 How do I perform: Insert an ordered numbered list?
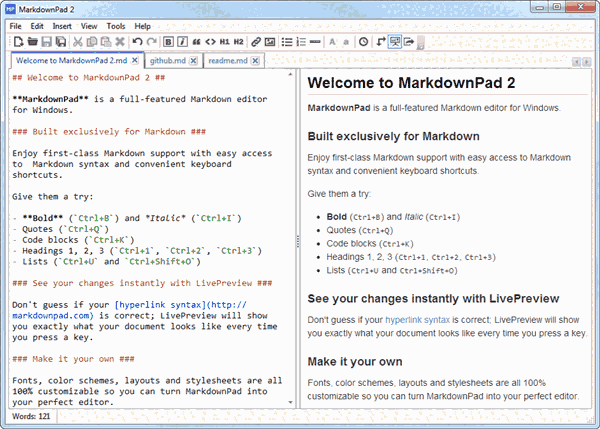click(x=301, y=41)
